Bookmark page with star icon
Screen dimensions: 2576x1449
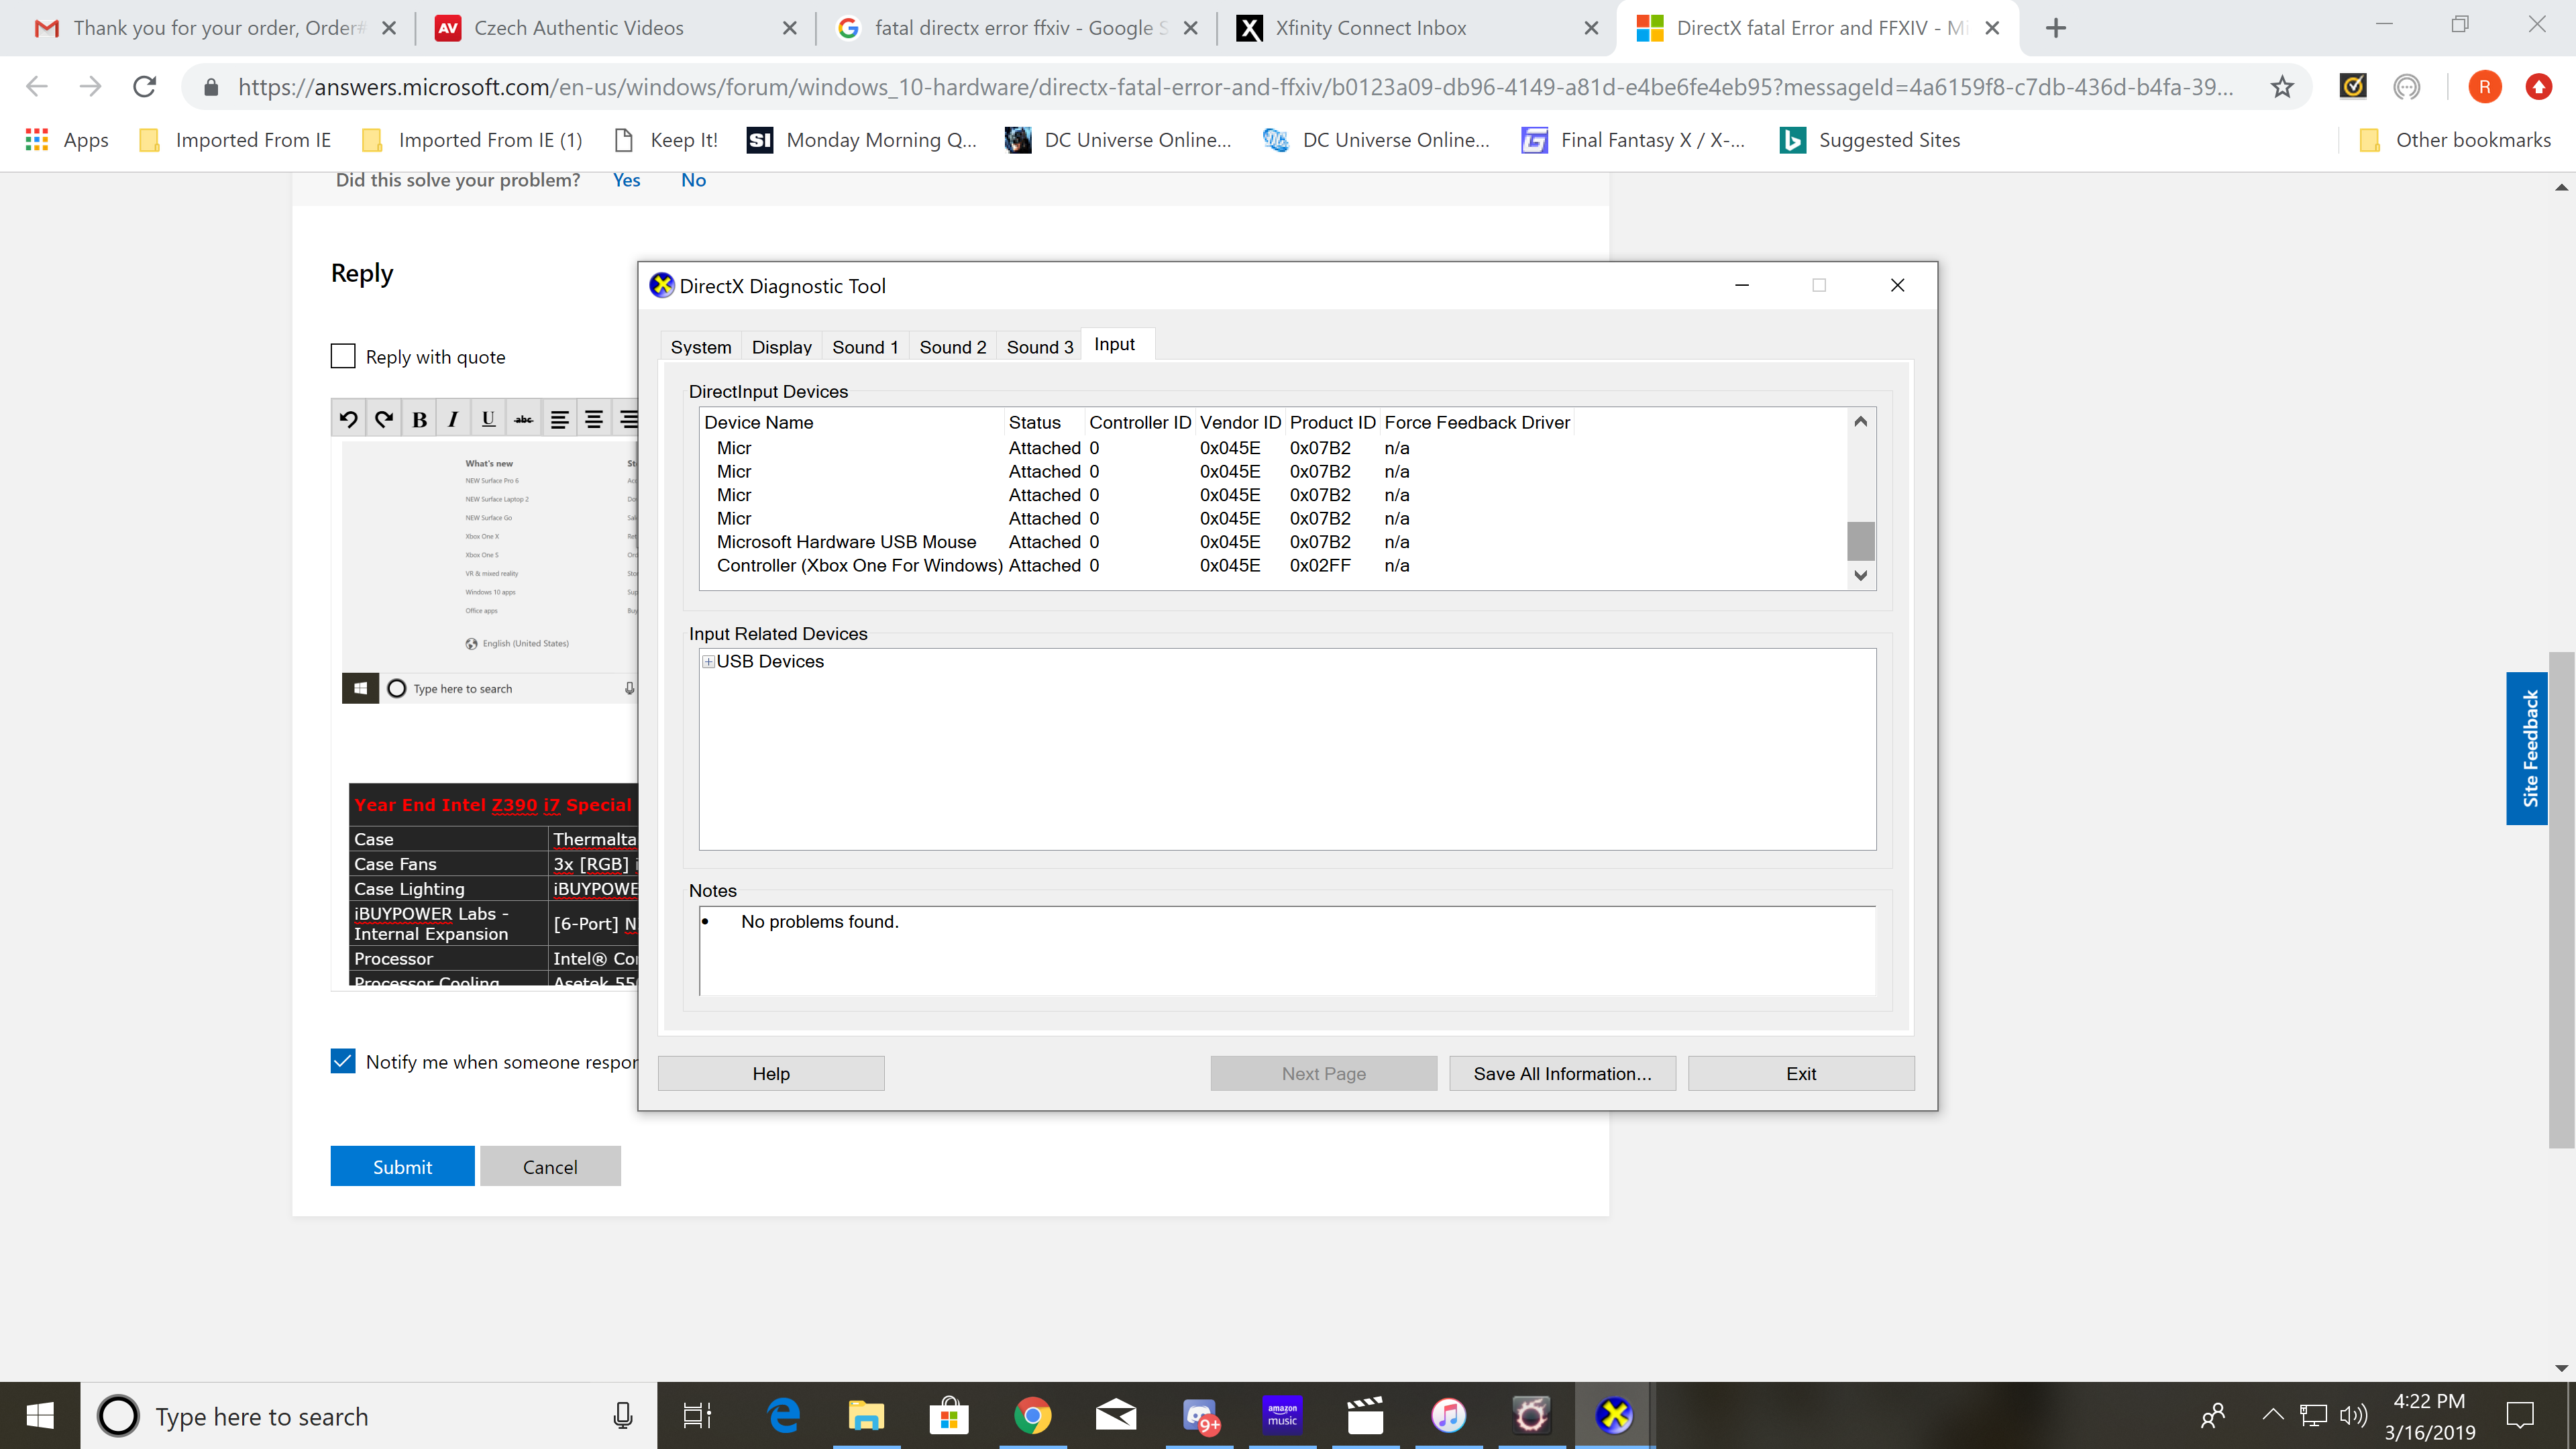(x=2281, y=87)
